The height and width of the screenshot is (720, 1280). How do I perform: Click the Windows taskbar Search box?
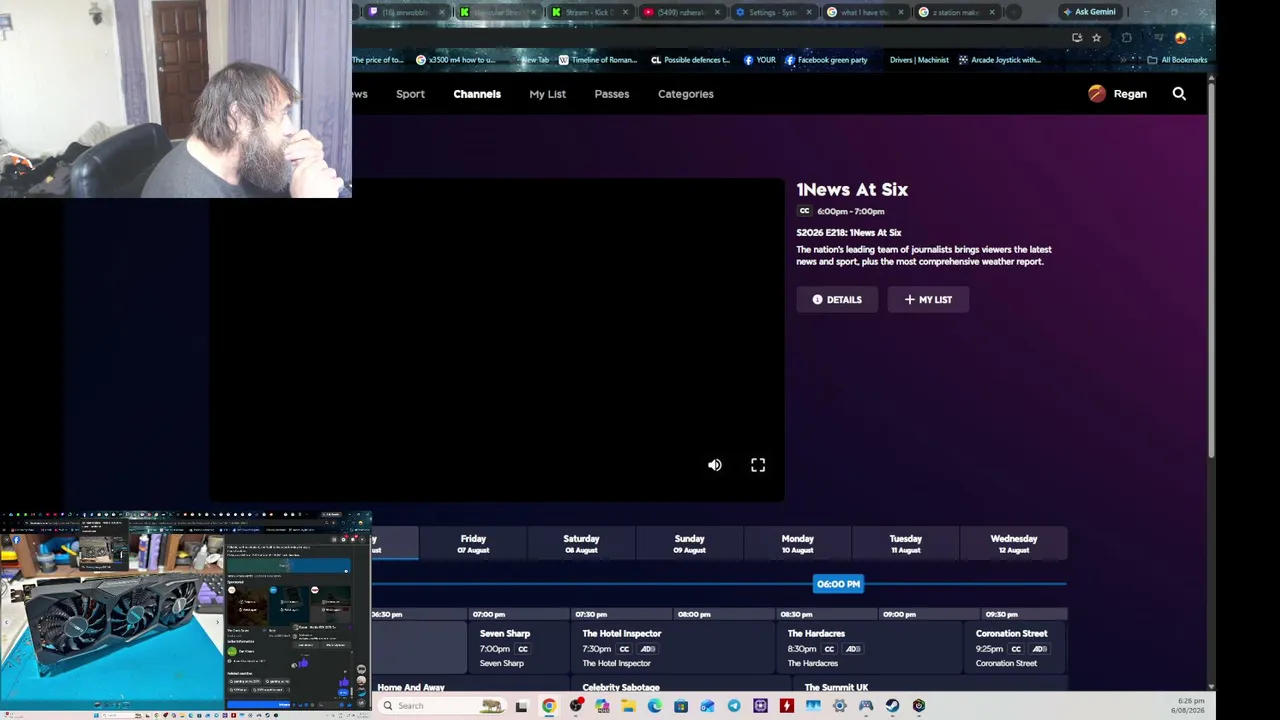(440, 706)
